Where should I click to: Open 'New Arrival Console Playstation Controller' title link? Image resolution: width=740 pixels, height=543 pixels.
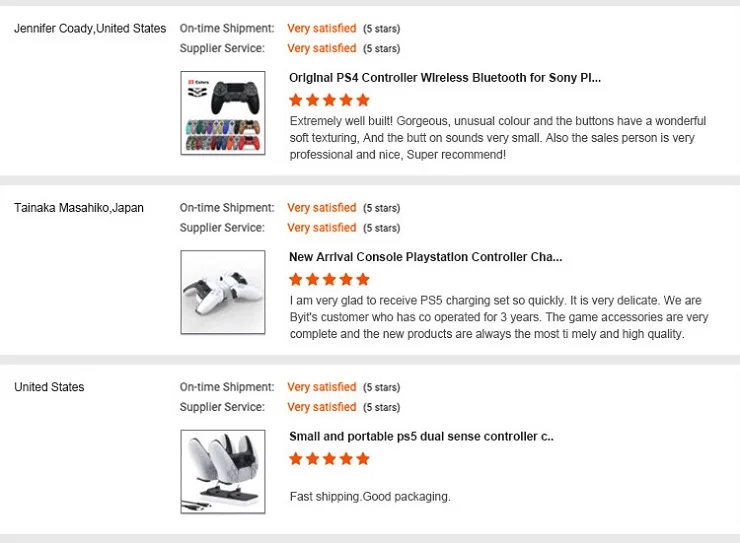coord(425,257)
